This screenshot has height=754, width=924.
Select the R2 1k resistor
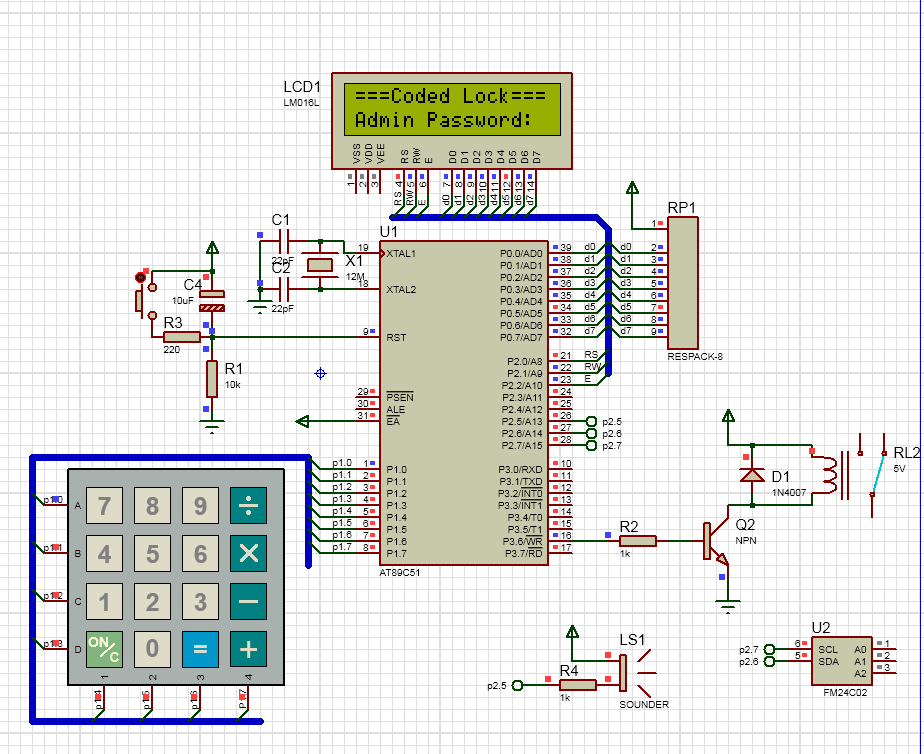tap(638, 541)
